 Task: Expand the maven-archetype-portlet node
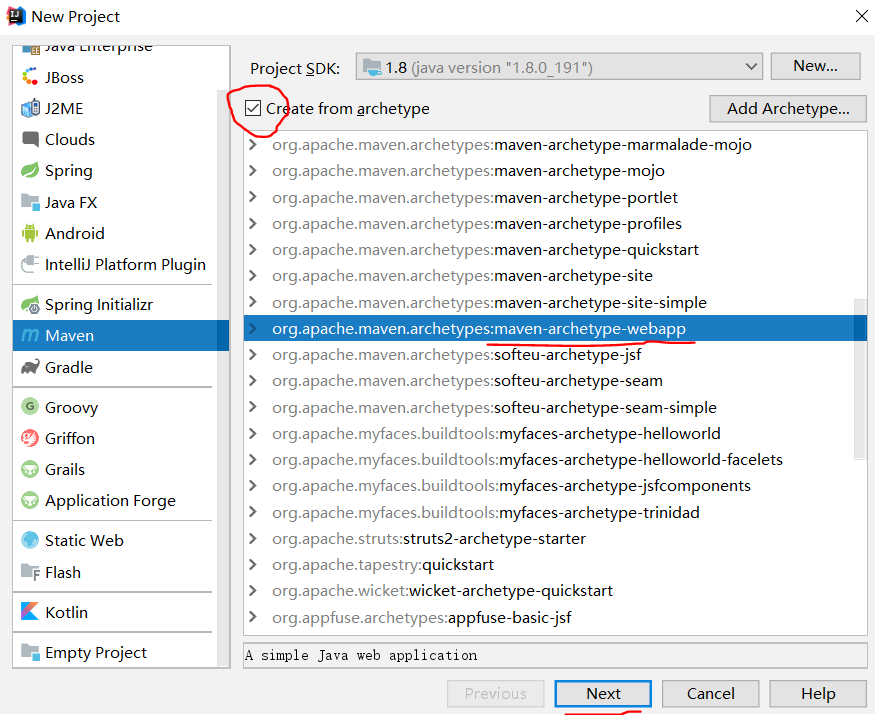coord(253,197)
